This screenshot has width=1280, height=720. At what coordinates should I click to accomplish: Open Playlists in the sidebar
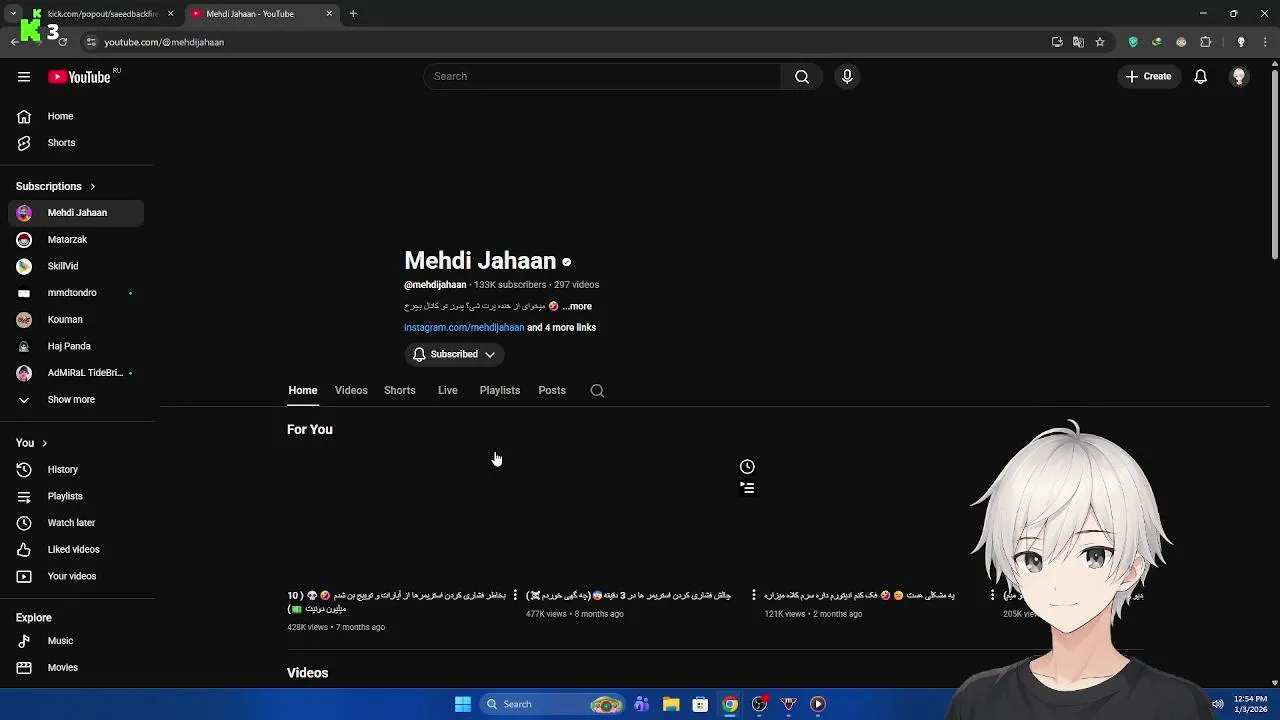click(x=76, y=496)
